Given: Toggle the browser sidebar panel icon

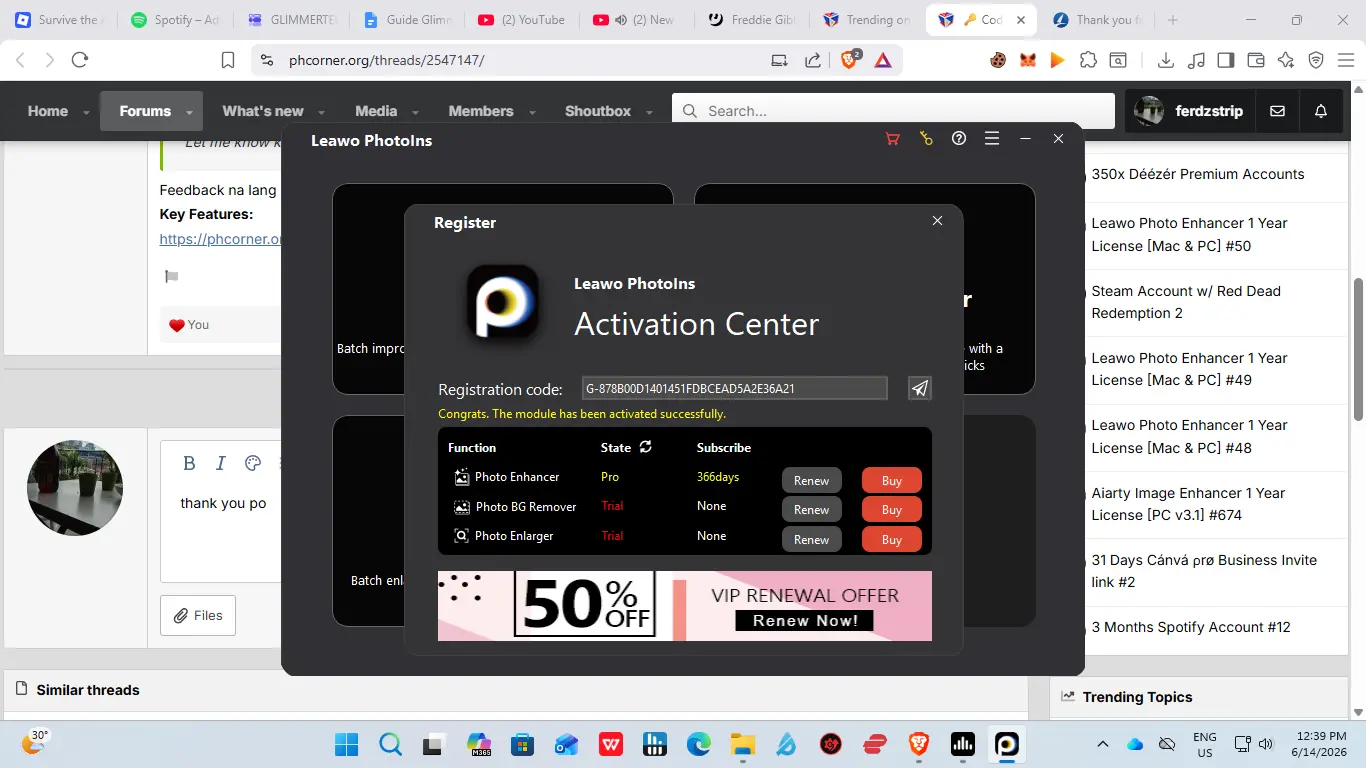Looking at the screenshot, I should (x=1225, y=60).
